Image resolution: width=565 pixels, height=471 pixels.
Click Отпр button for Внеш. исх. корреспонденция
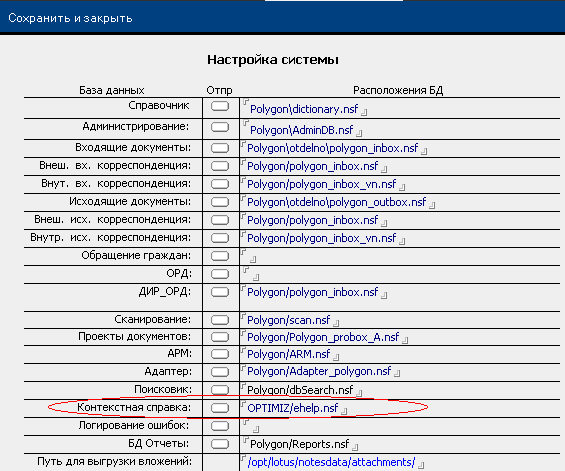220,220
